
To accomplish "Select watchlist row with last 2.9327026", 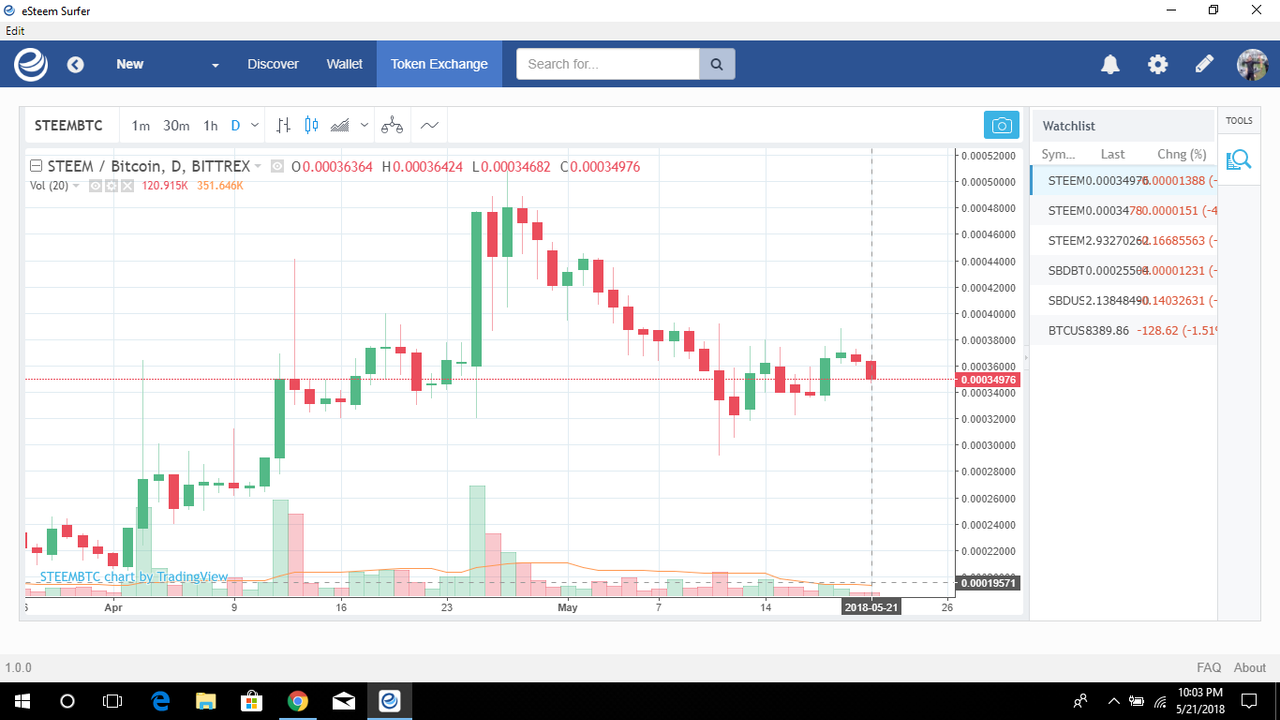I will point(1124,241).
